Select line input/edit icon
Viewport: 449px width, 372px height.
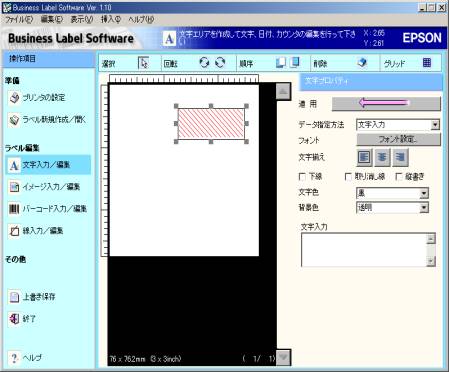[14, 231]
